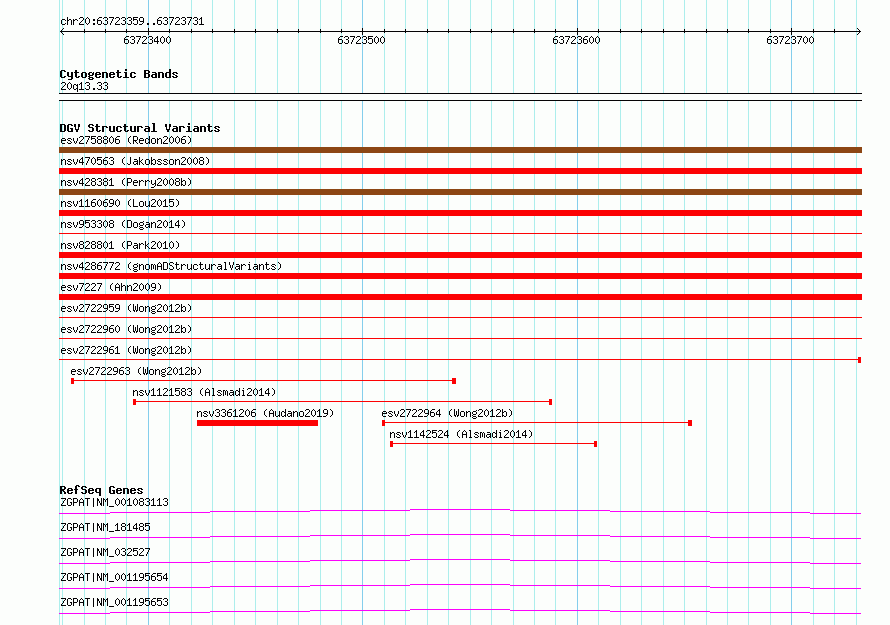Click the right end marker of nsv1142524
Viewport: 890px width, 625px height.
[x=595, y=444]
